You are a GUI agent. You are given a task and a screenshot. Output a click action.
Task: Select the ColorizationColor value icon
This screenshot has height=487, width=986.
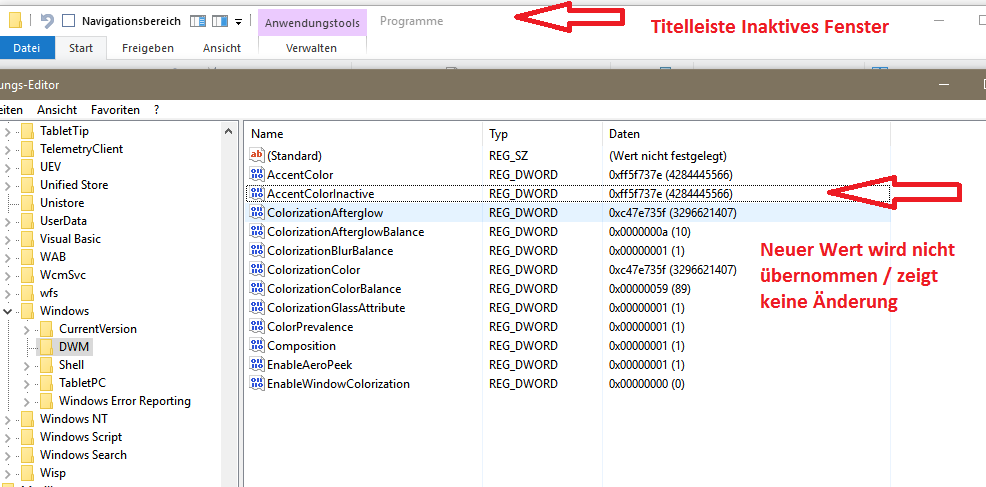(257, 270)
